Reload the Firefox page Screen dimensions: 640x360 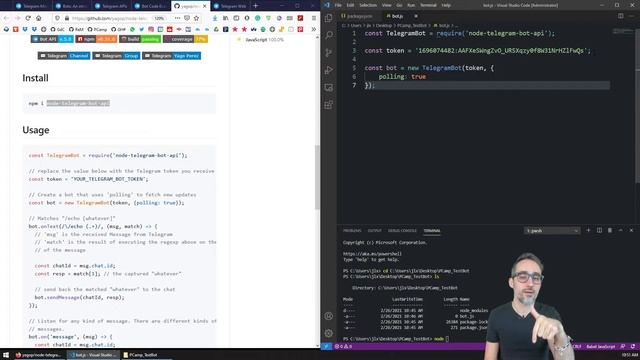pyautogui.click(x=28, y=18)
